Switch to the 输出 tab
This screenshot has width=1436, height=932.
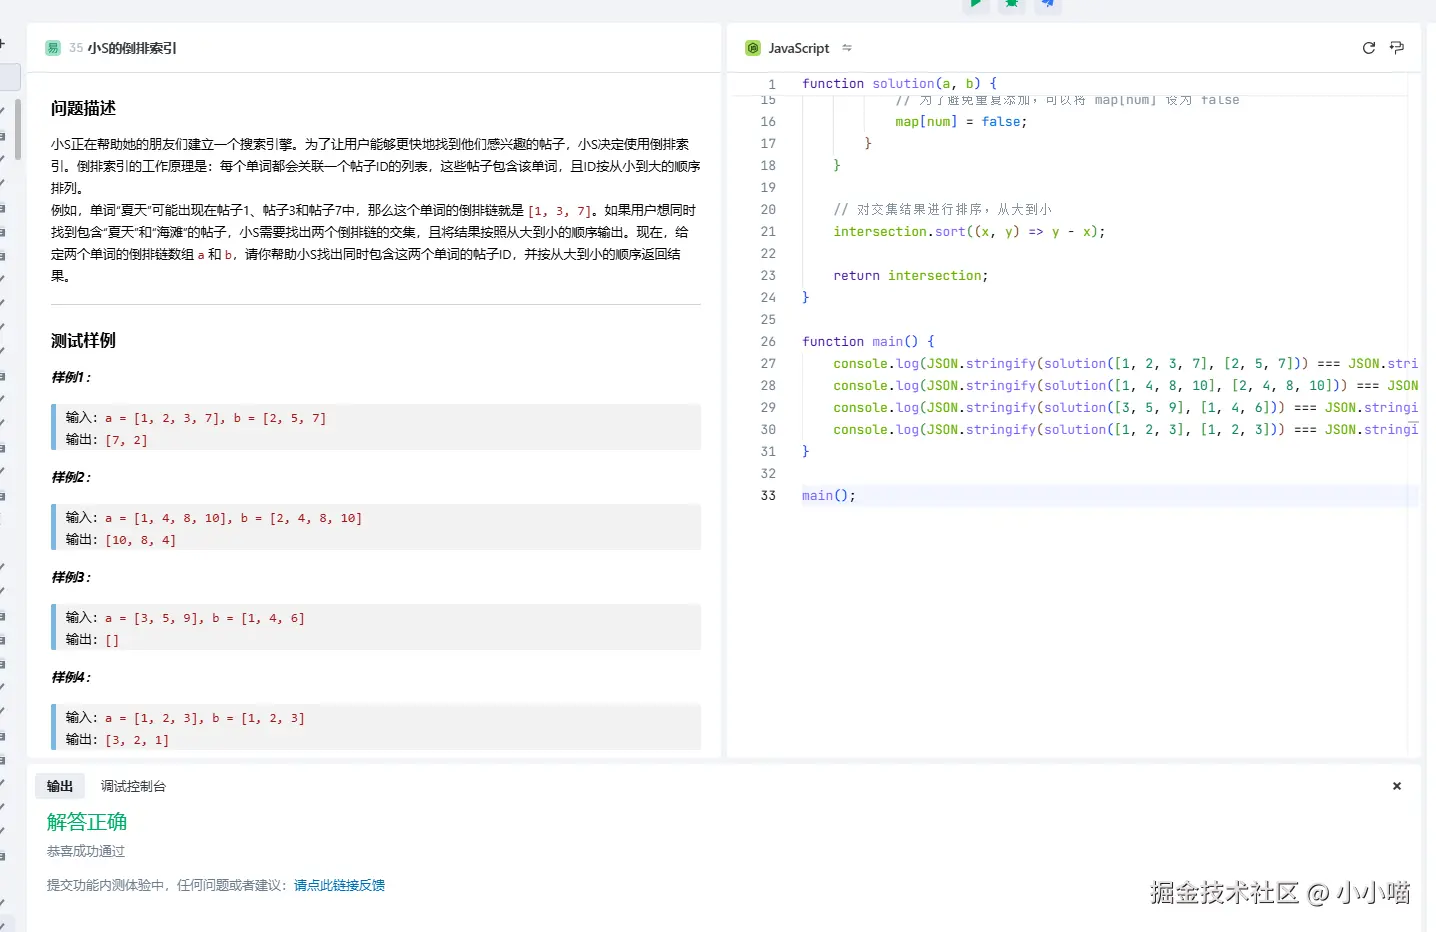point(60,786)
